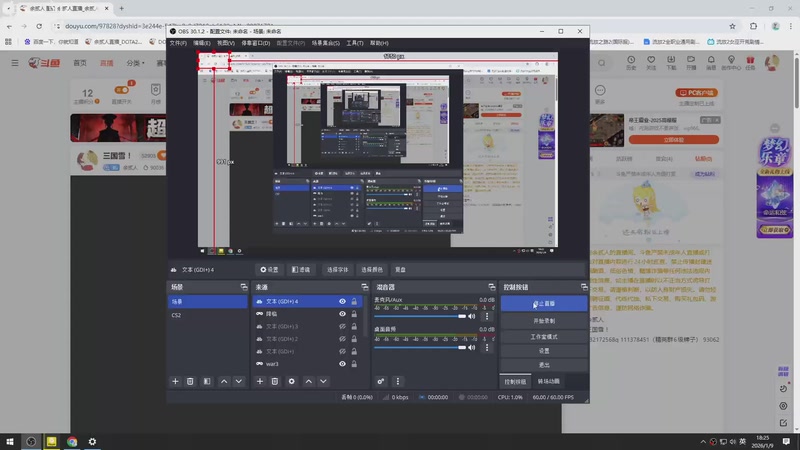Click the Sources list scrollbar

click(x=365, y=316)
